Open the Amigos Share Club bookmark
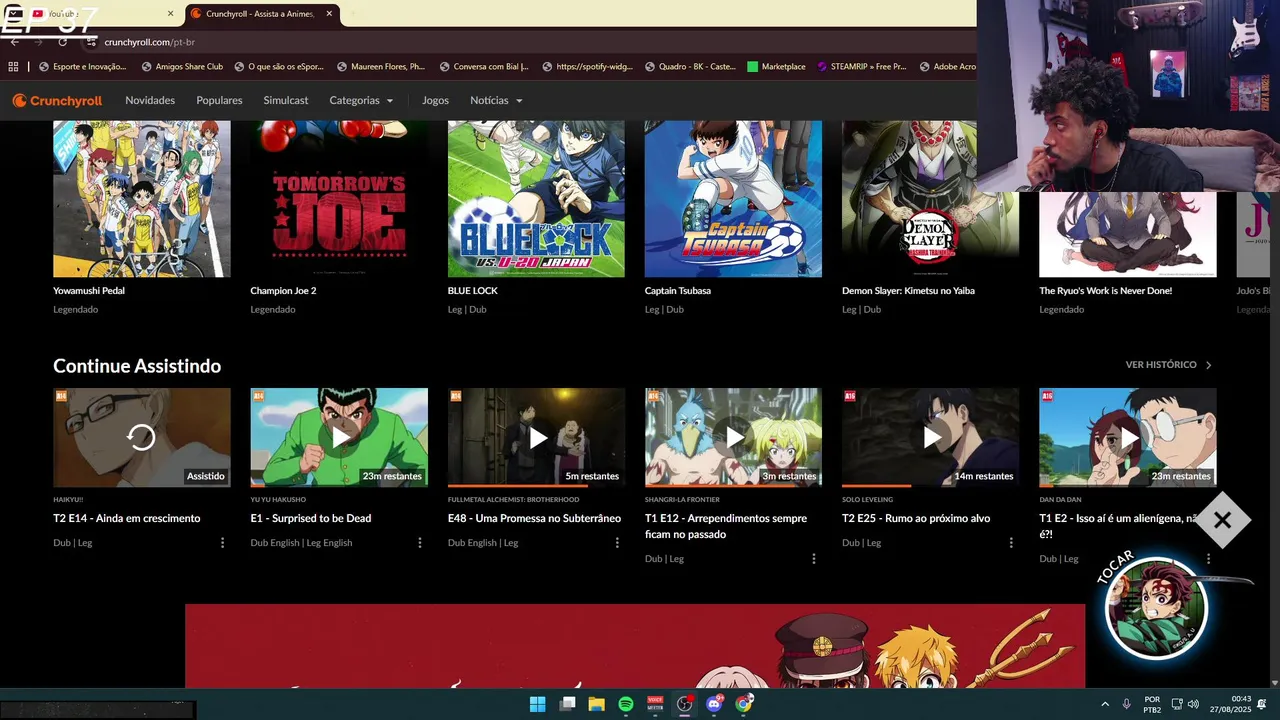This screenshot has height=720, width=1280. [182, 67]
